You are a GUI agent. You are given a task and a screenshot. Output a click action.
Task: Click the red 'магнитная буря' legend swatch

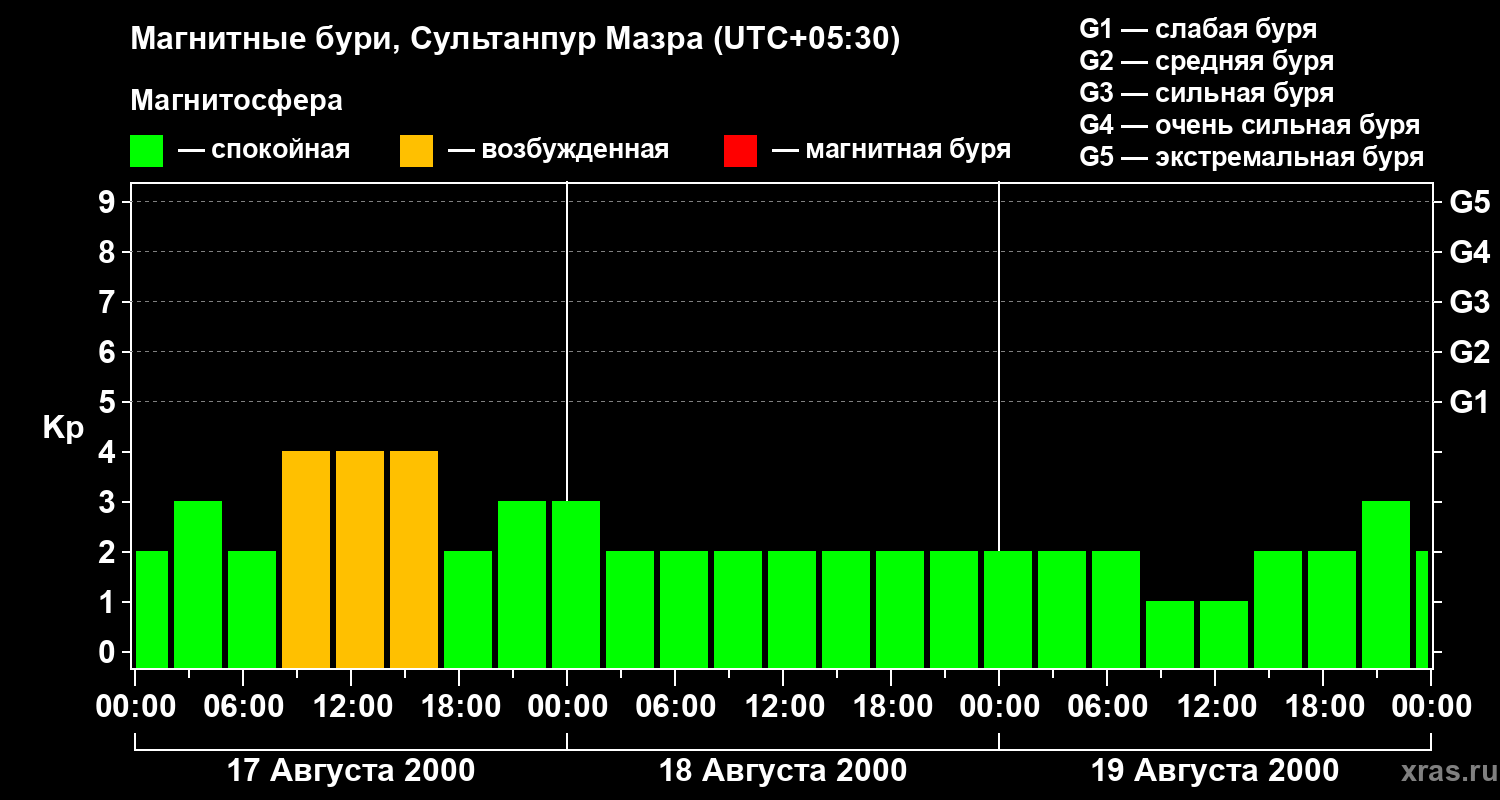pos(740,151)
